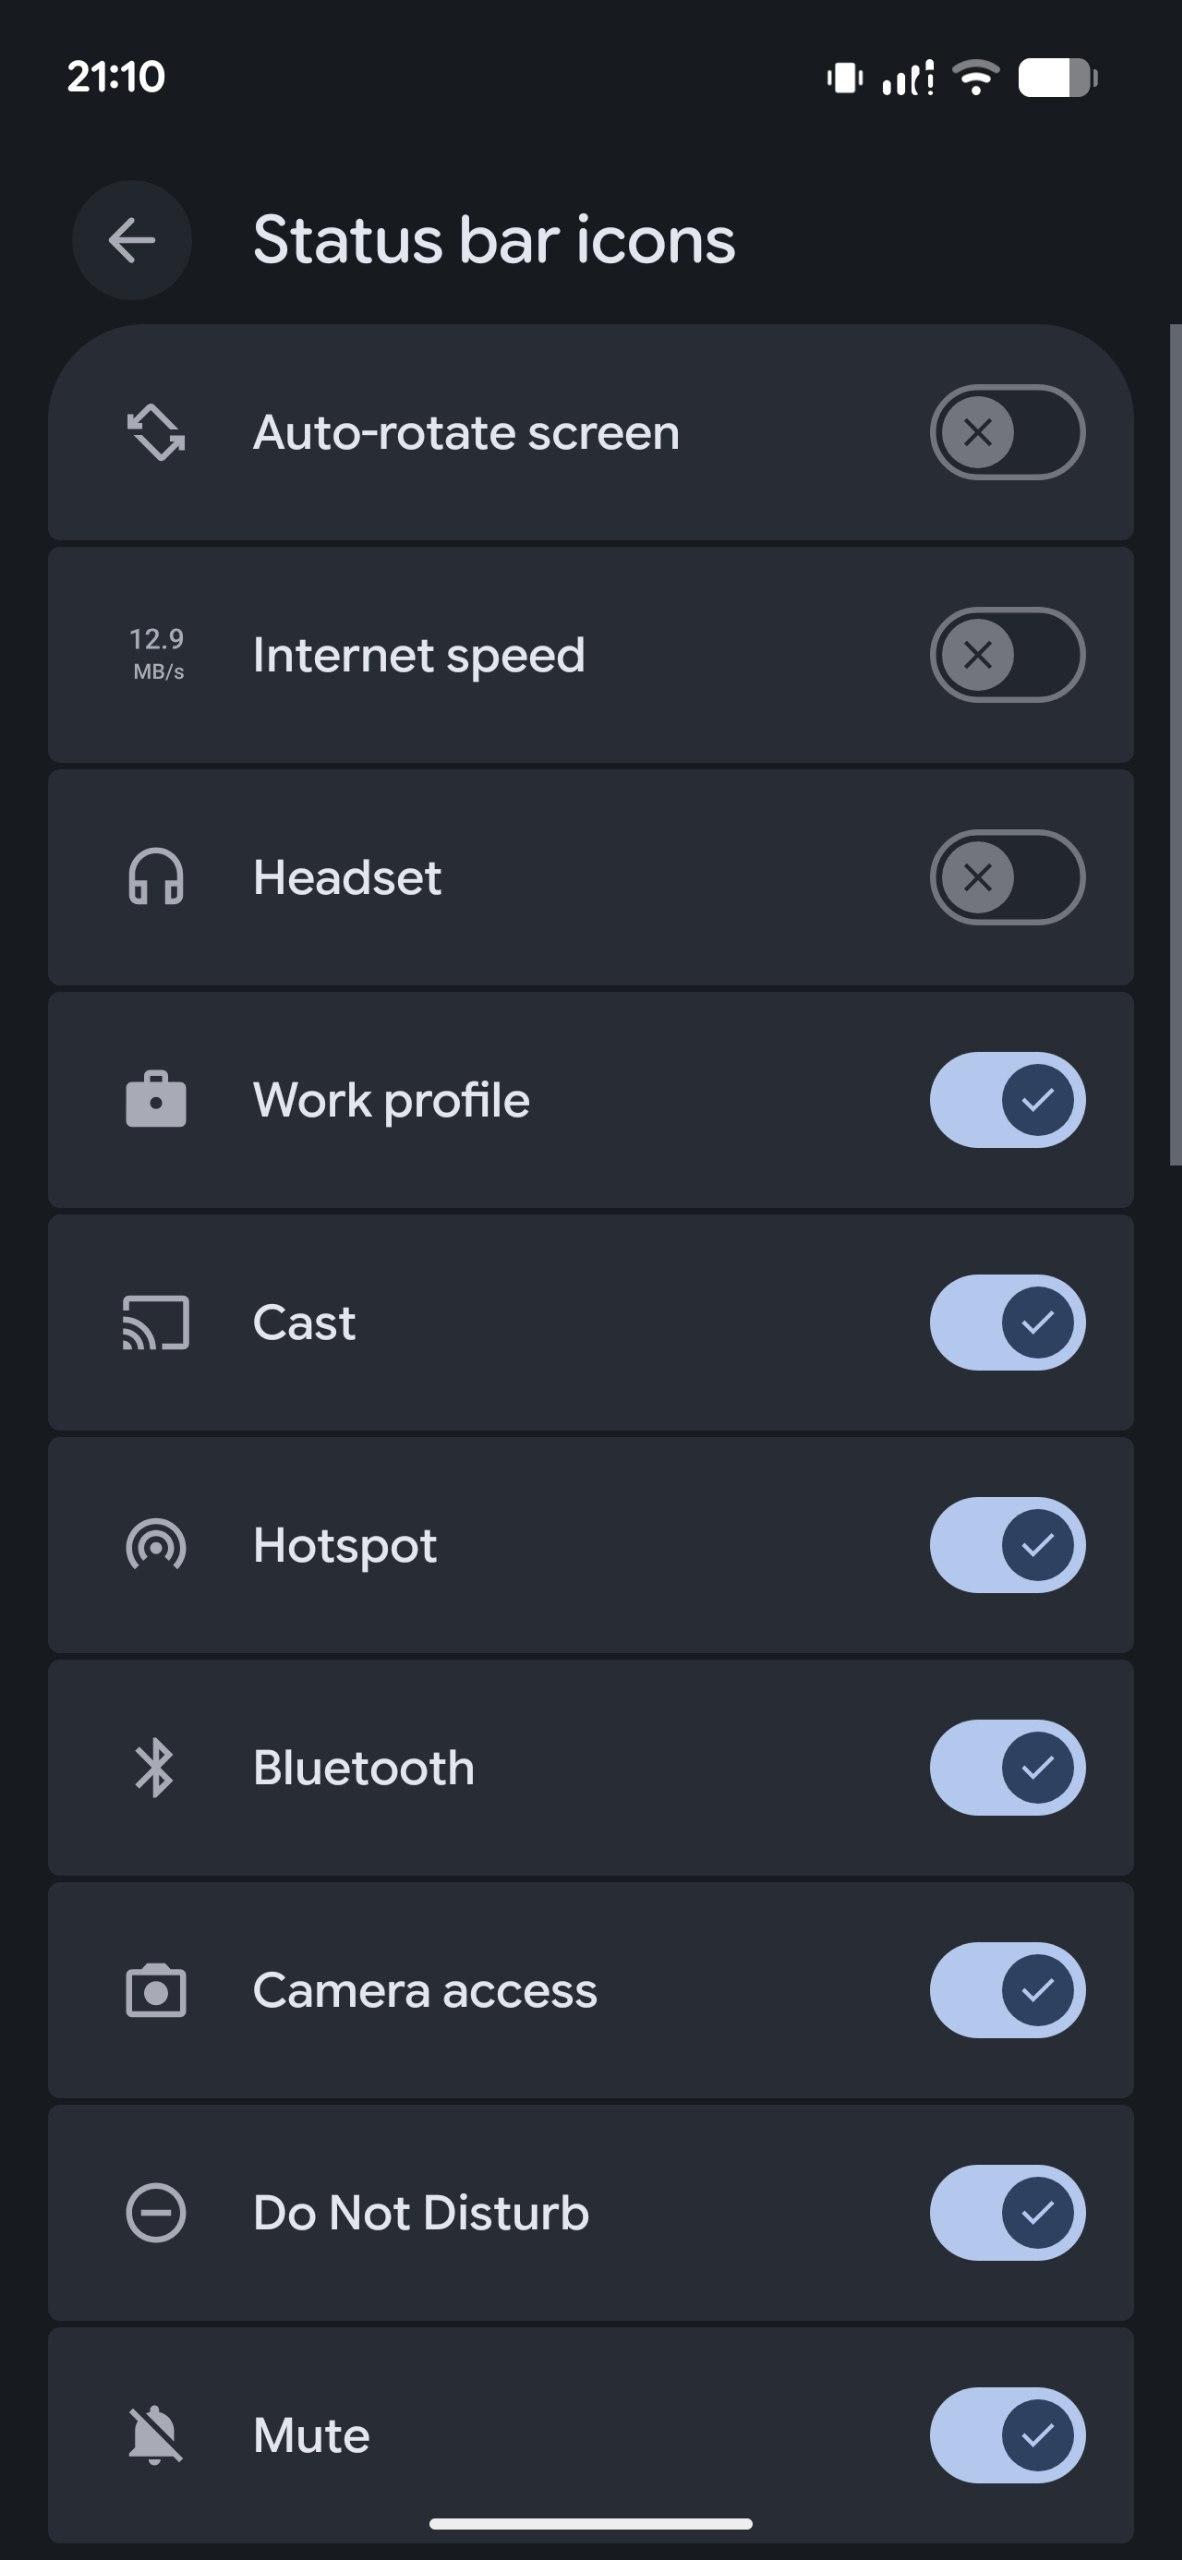Enable the Headset status icon toggle

click(x=1007, y=877)
